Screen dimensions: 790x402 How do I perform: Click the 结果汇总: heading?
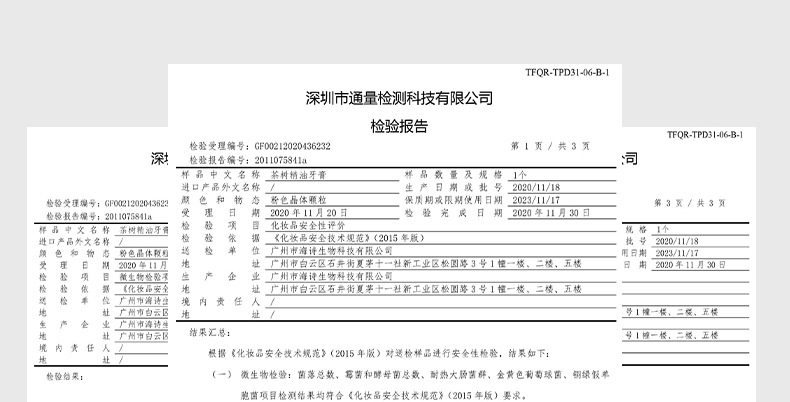[210, 333]
